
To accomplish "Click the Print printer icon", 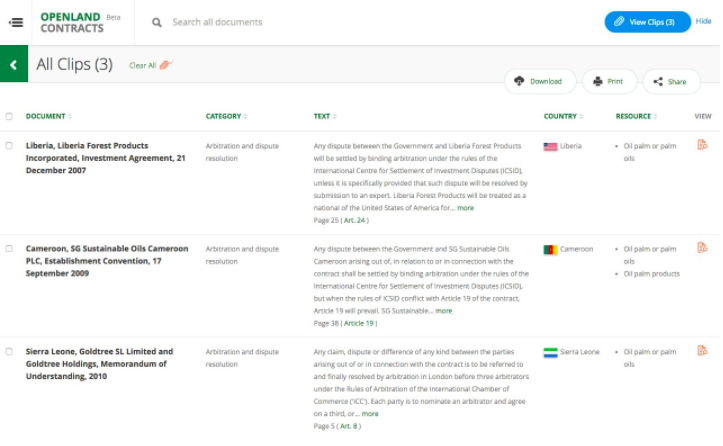I will click(598, 82).
